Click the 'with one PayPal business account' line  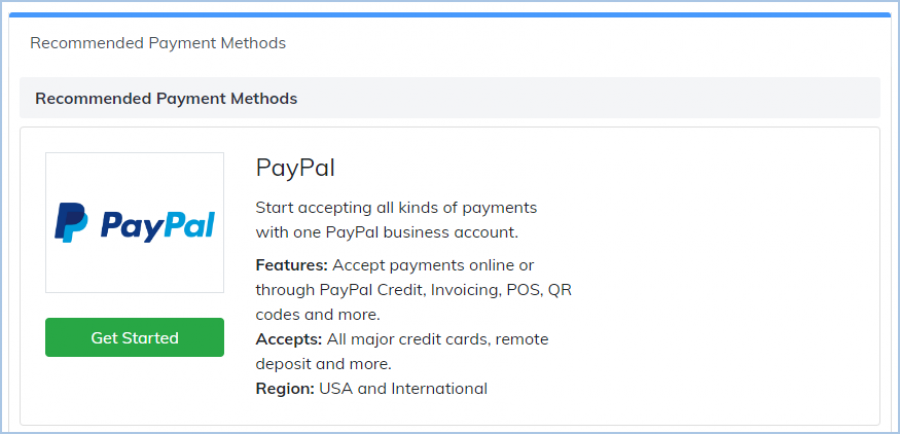point(386,232)
